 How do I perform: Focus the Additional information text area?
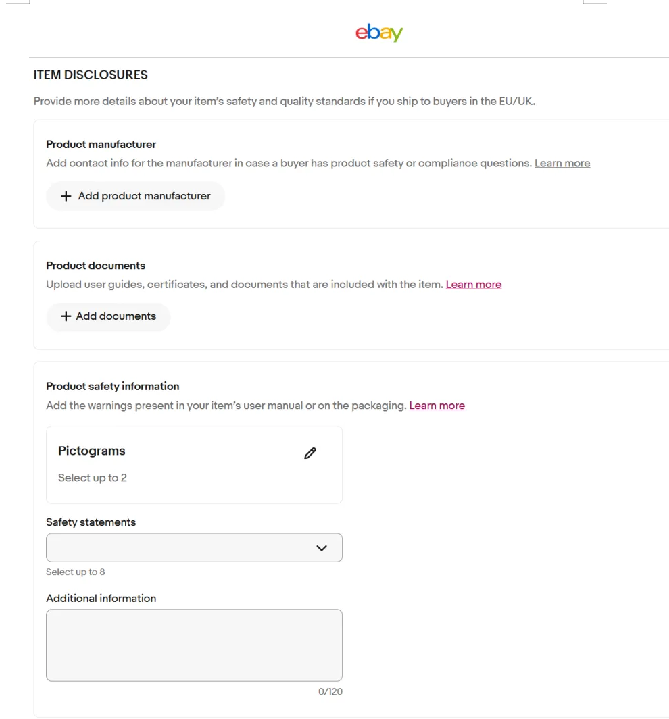coord(194,645)
